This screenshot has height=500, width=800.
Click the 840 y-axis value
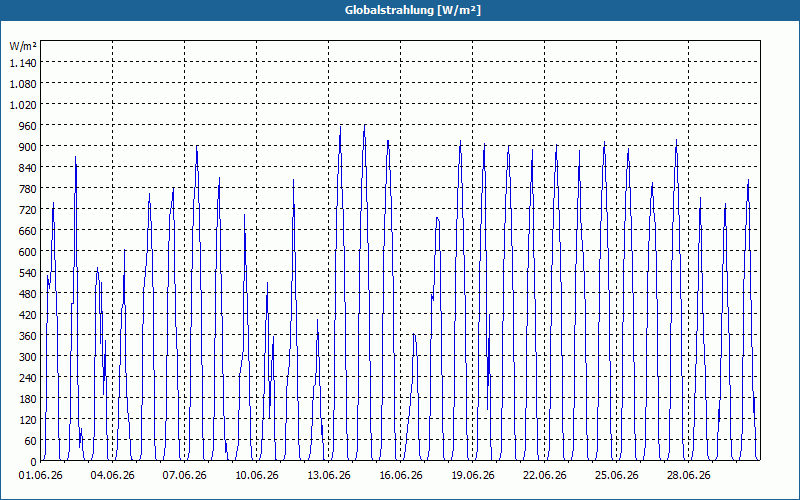[29, 167]
